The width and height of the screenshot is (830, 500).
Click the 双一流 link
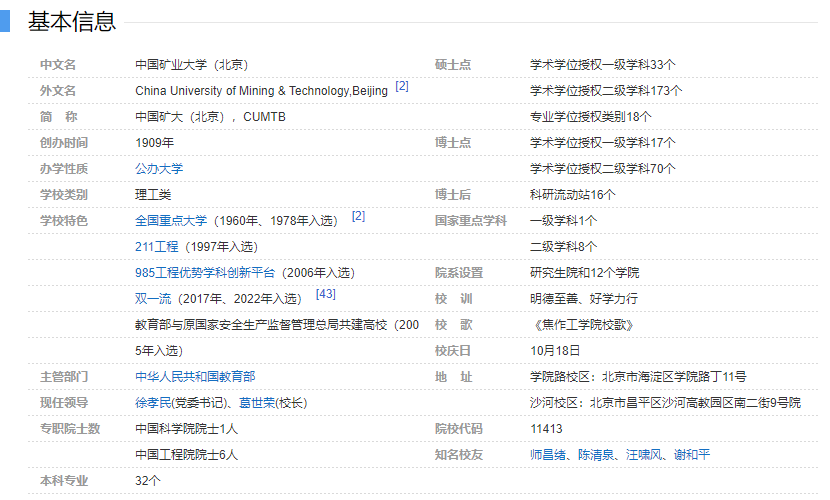[153, 298]
